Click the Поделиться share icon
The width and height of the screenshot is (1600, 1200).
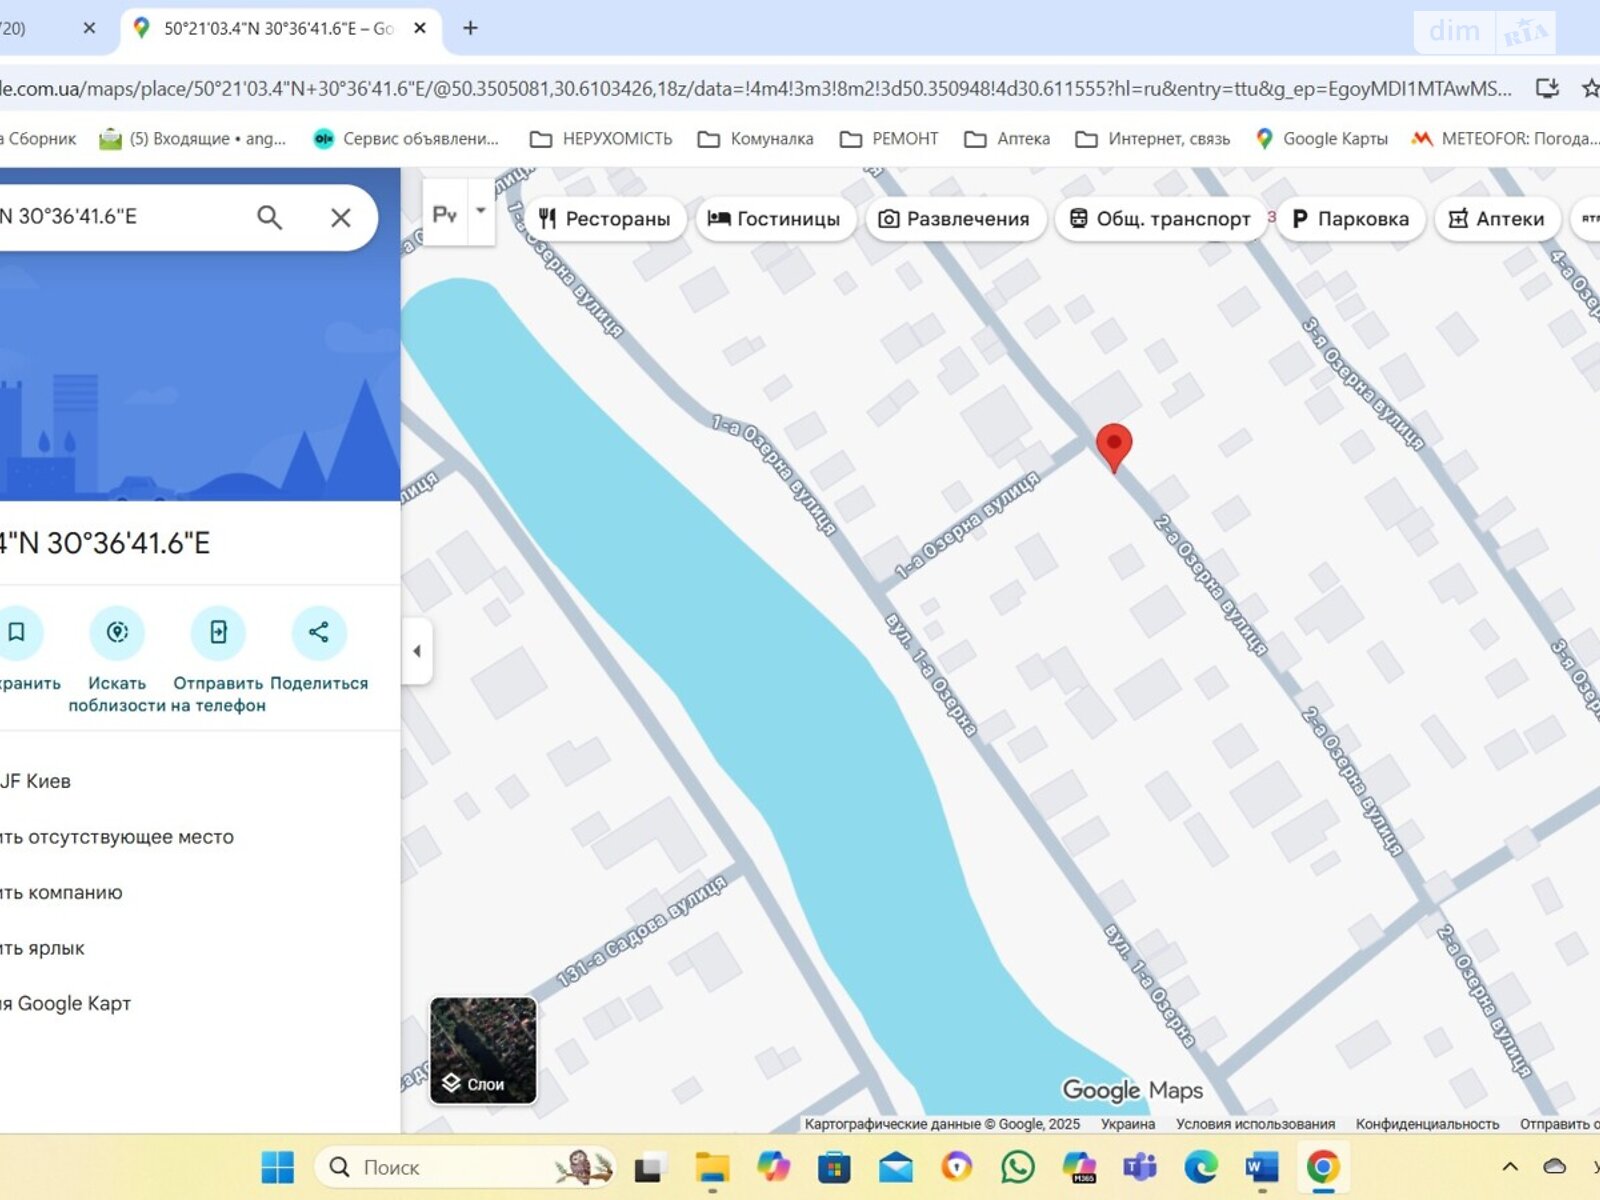319,632
